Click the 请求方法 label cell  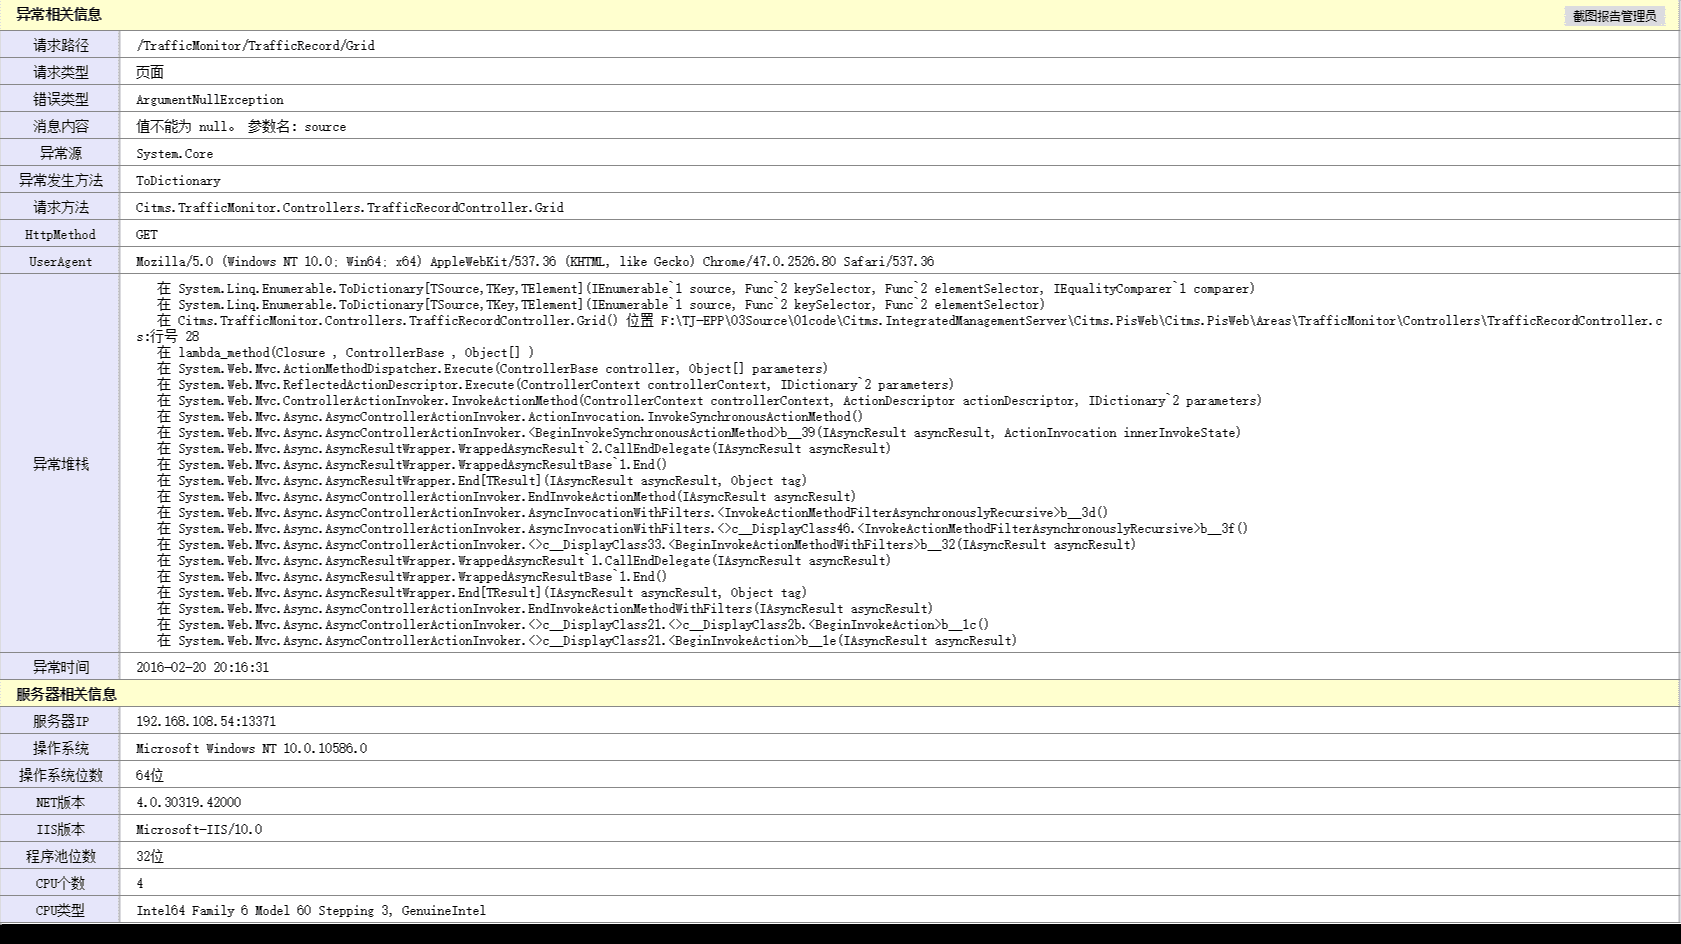pyautogui.click(x=60, y=207)
